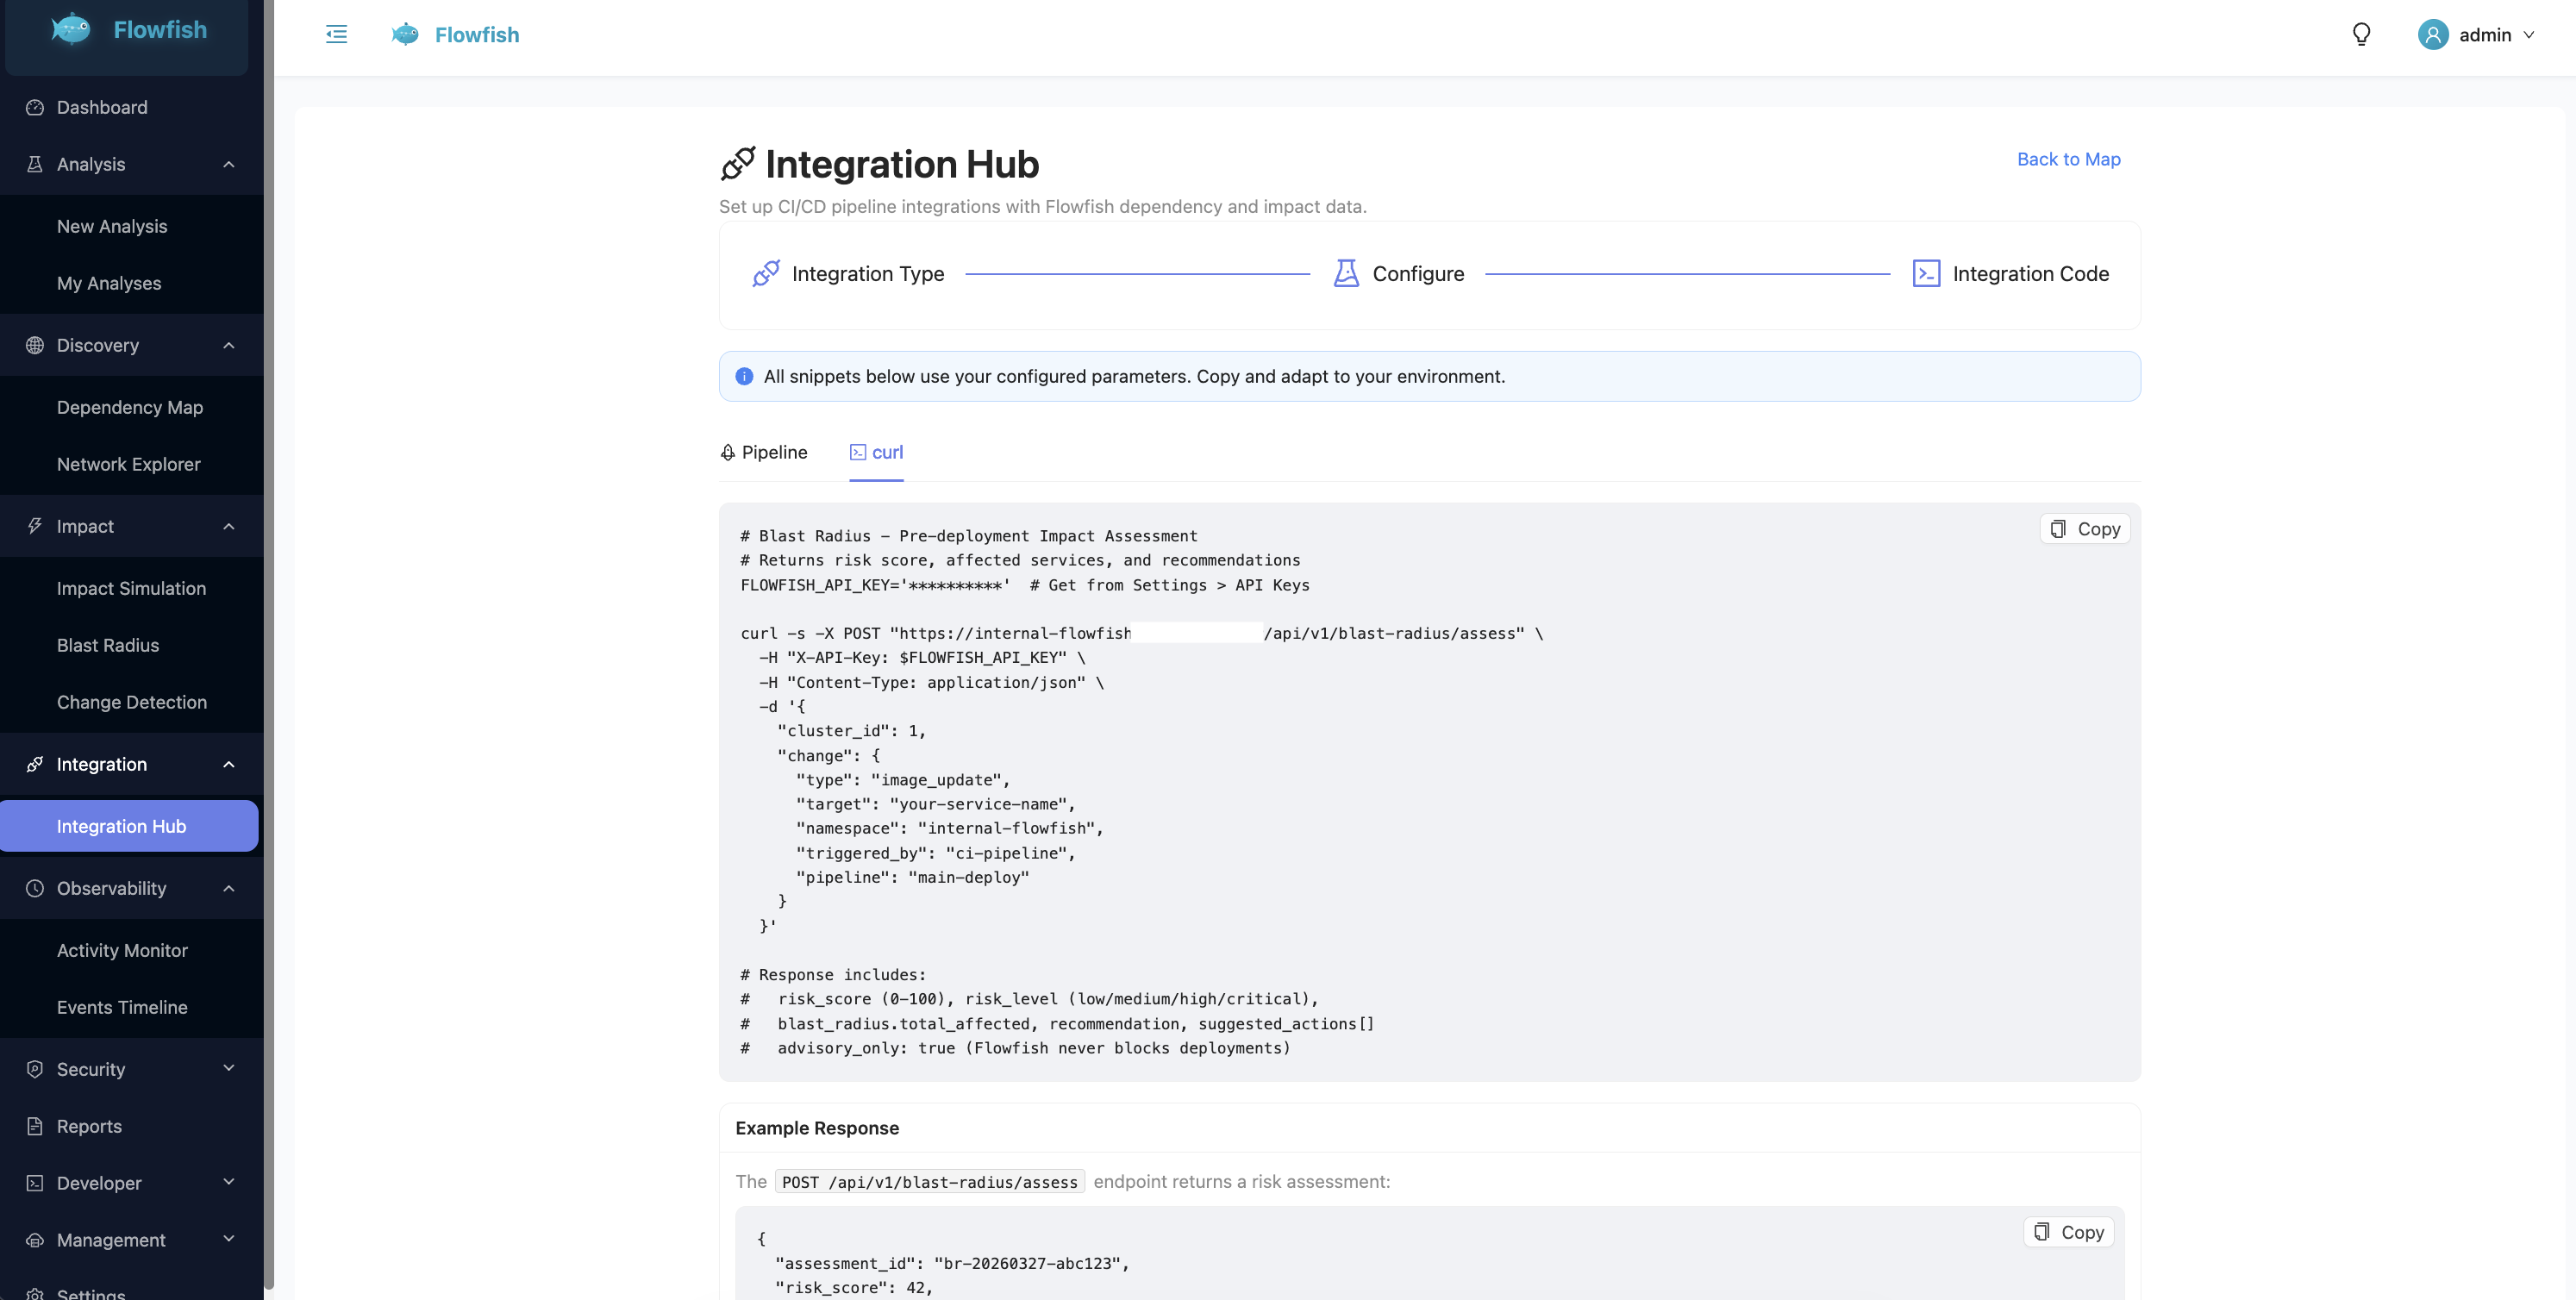Go to Dependency Map
Screen dimensions: 2576x1300
pos(130,407)
